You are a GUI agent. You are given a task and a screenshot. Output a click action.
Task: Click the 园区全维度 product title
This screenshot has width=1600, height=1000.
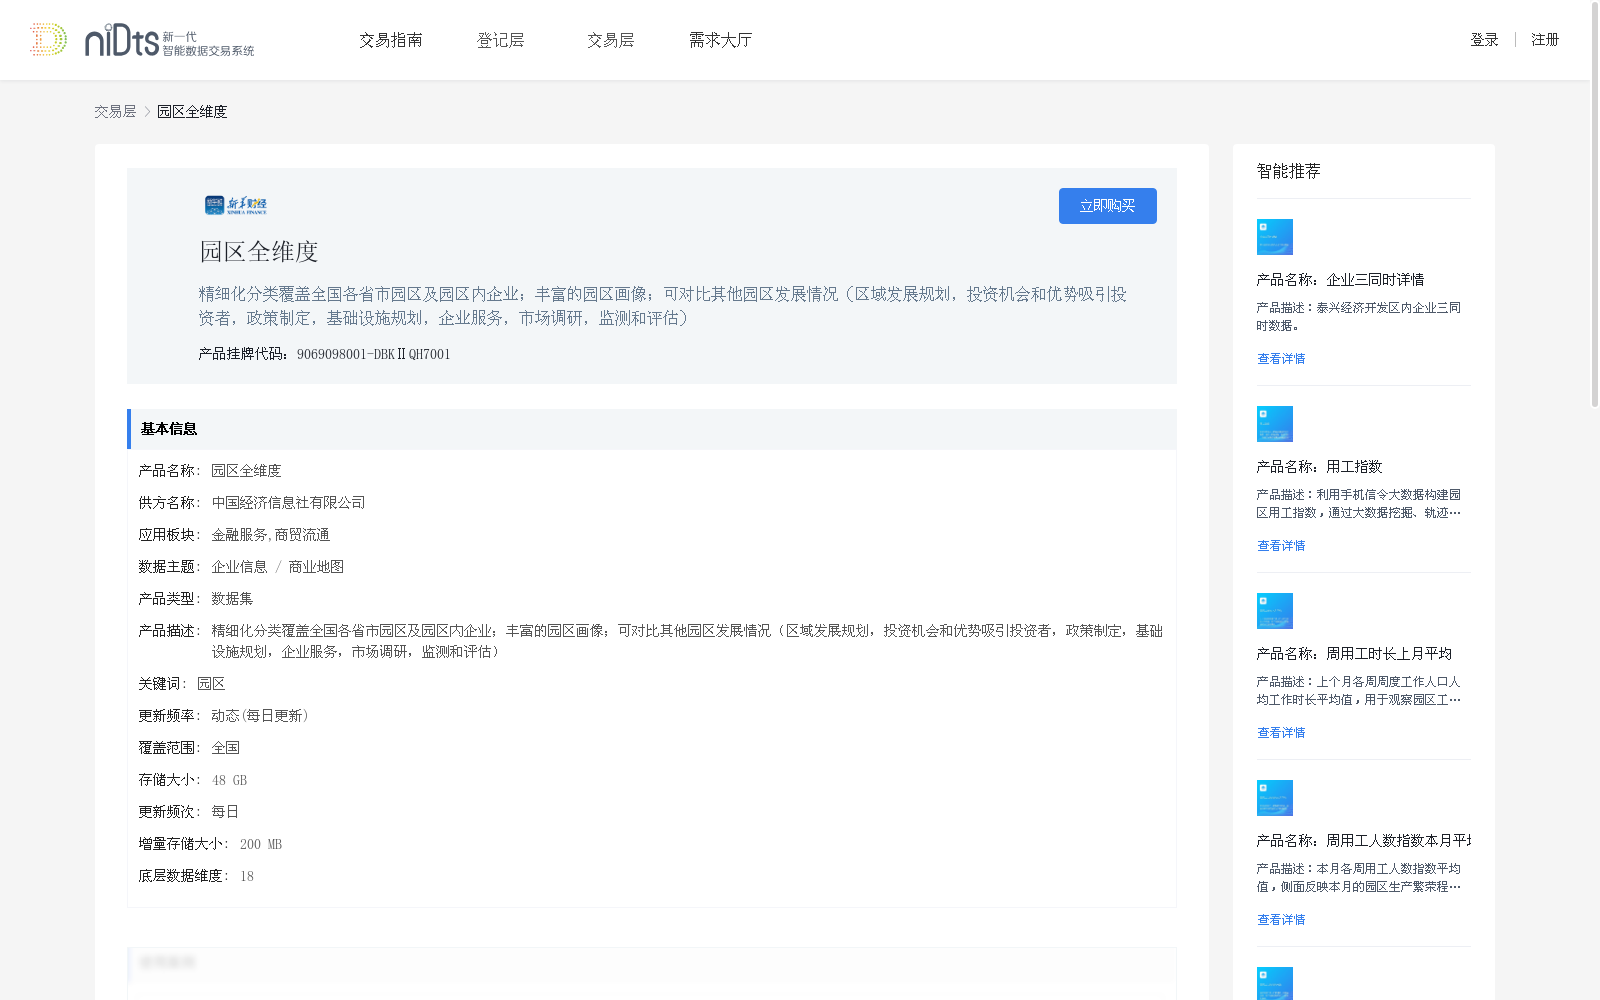coord(259,252)
